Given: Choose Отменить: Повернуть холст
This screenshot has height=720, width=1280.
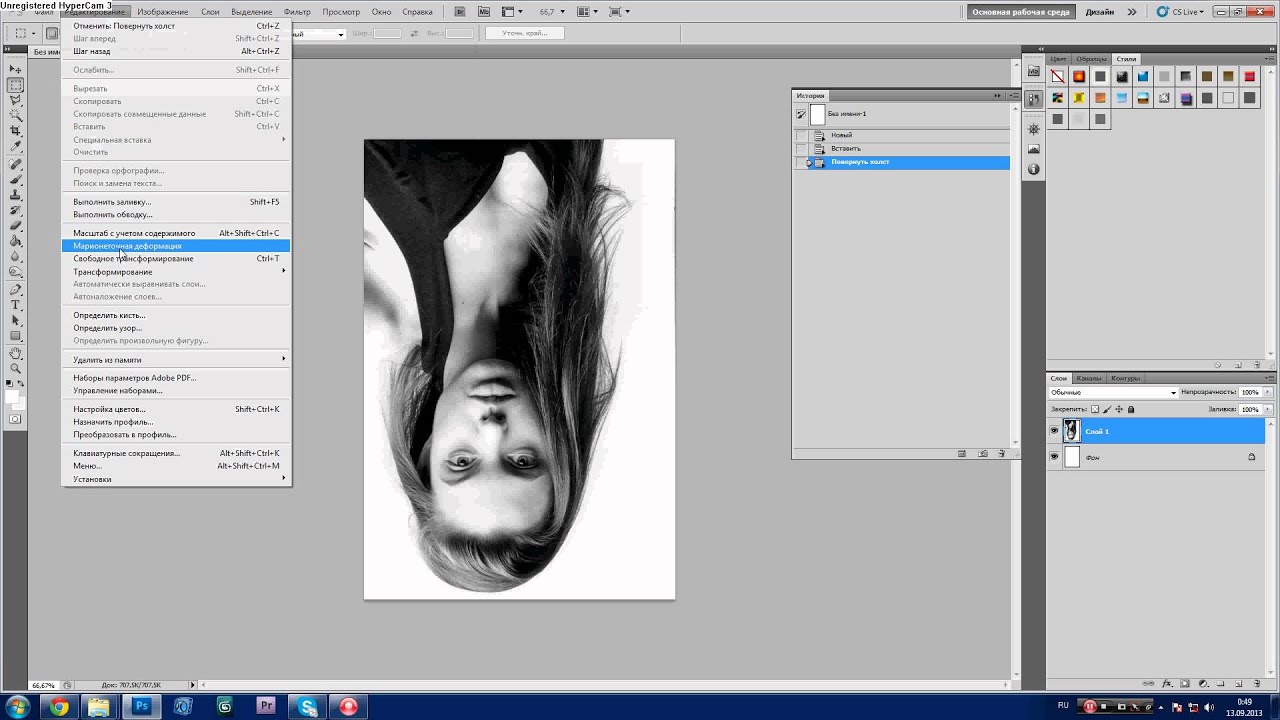Looking at the screenshot, I should click(176, 26).
